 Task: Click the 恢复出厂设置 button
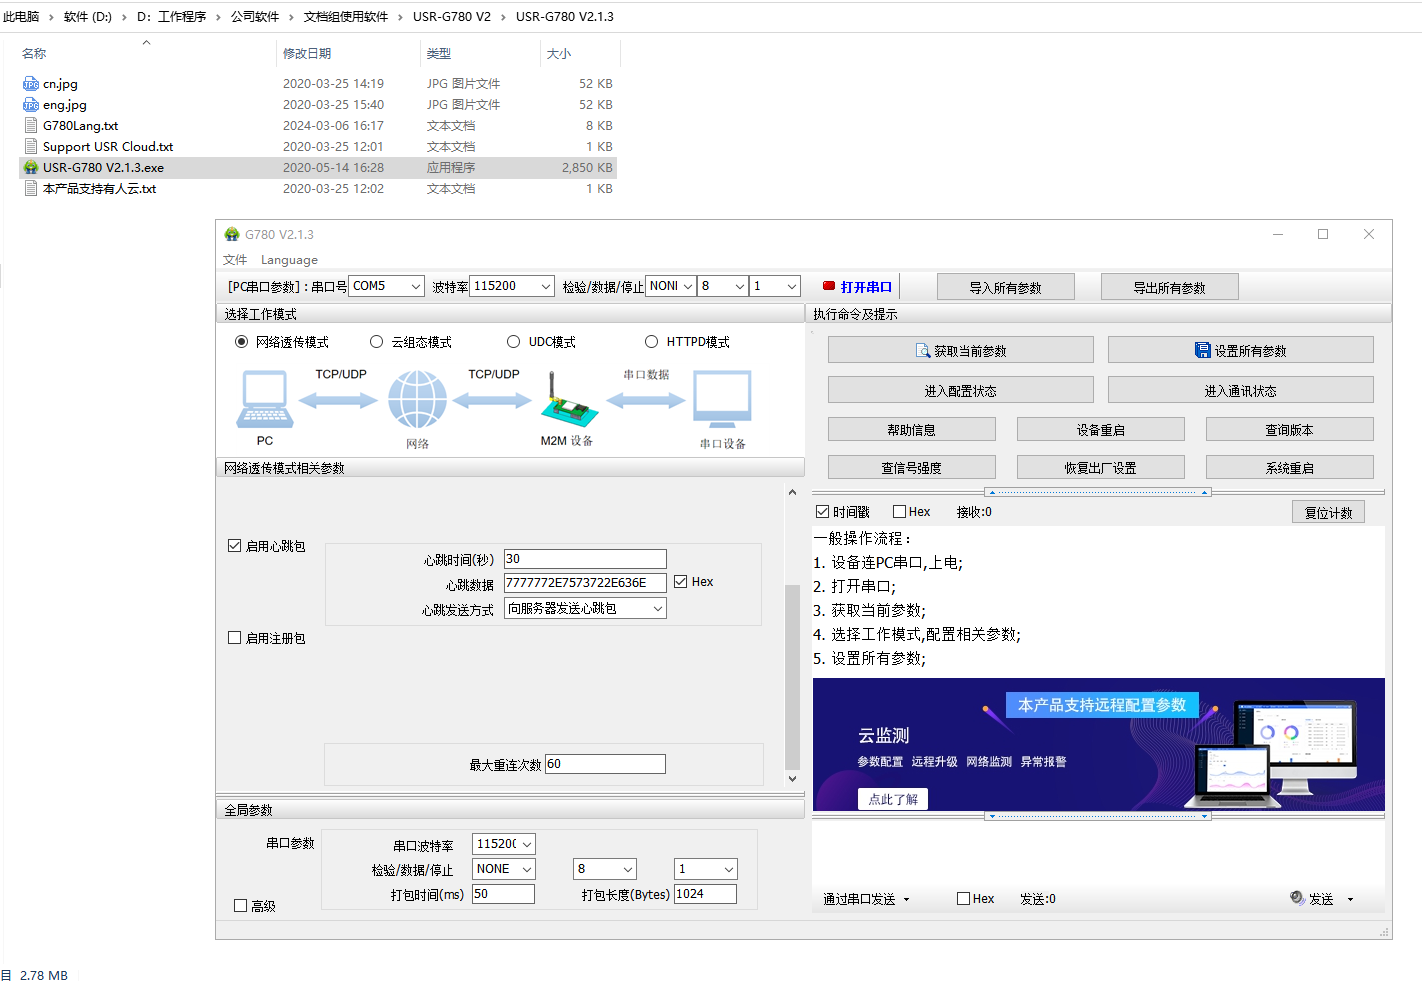(1100, 468)
